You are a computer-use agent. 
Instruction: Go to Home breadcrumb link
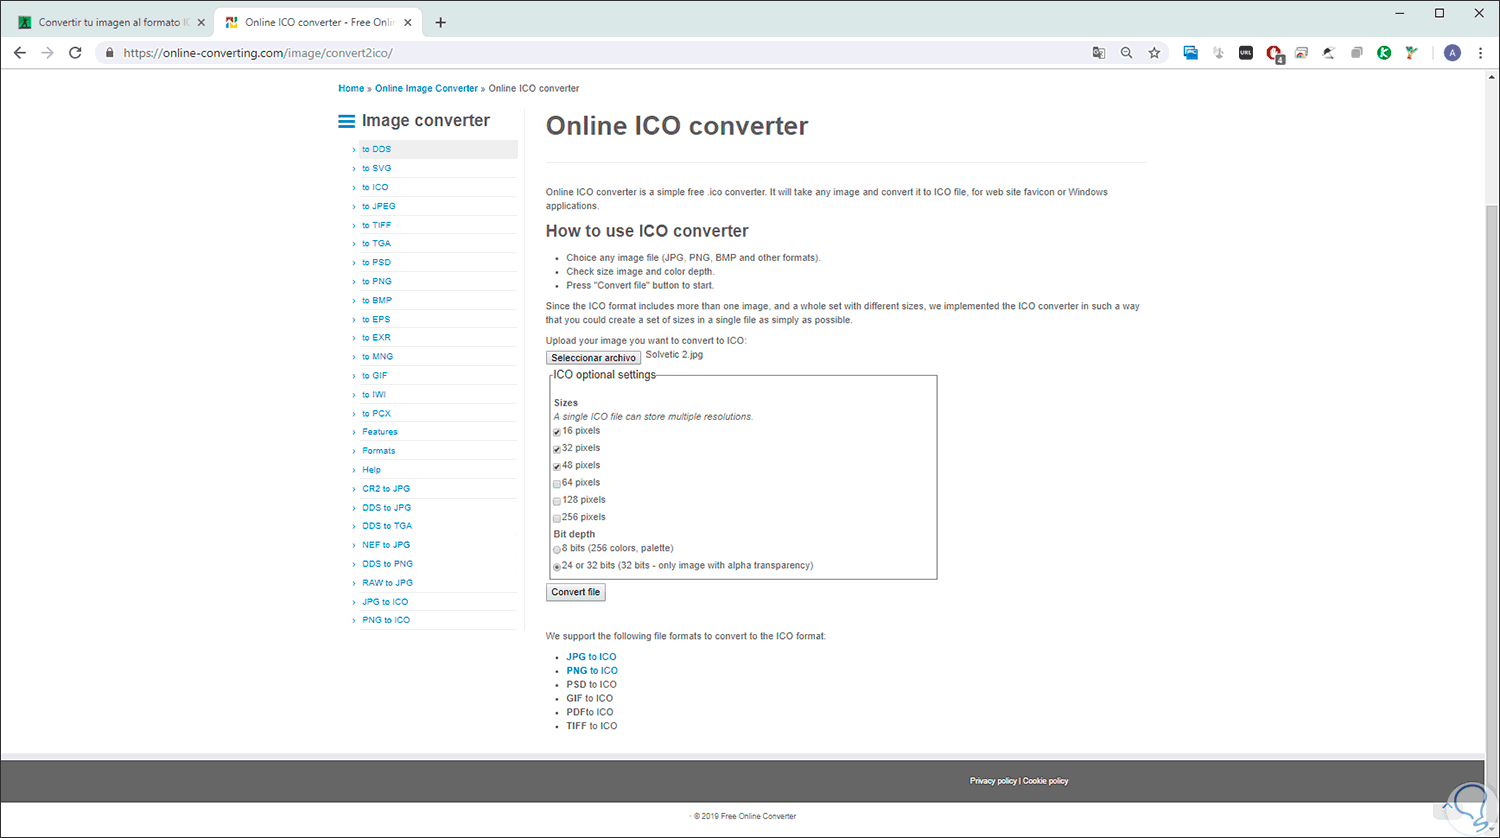click(351, 89)
